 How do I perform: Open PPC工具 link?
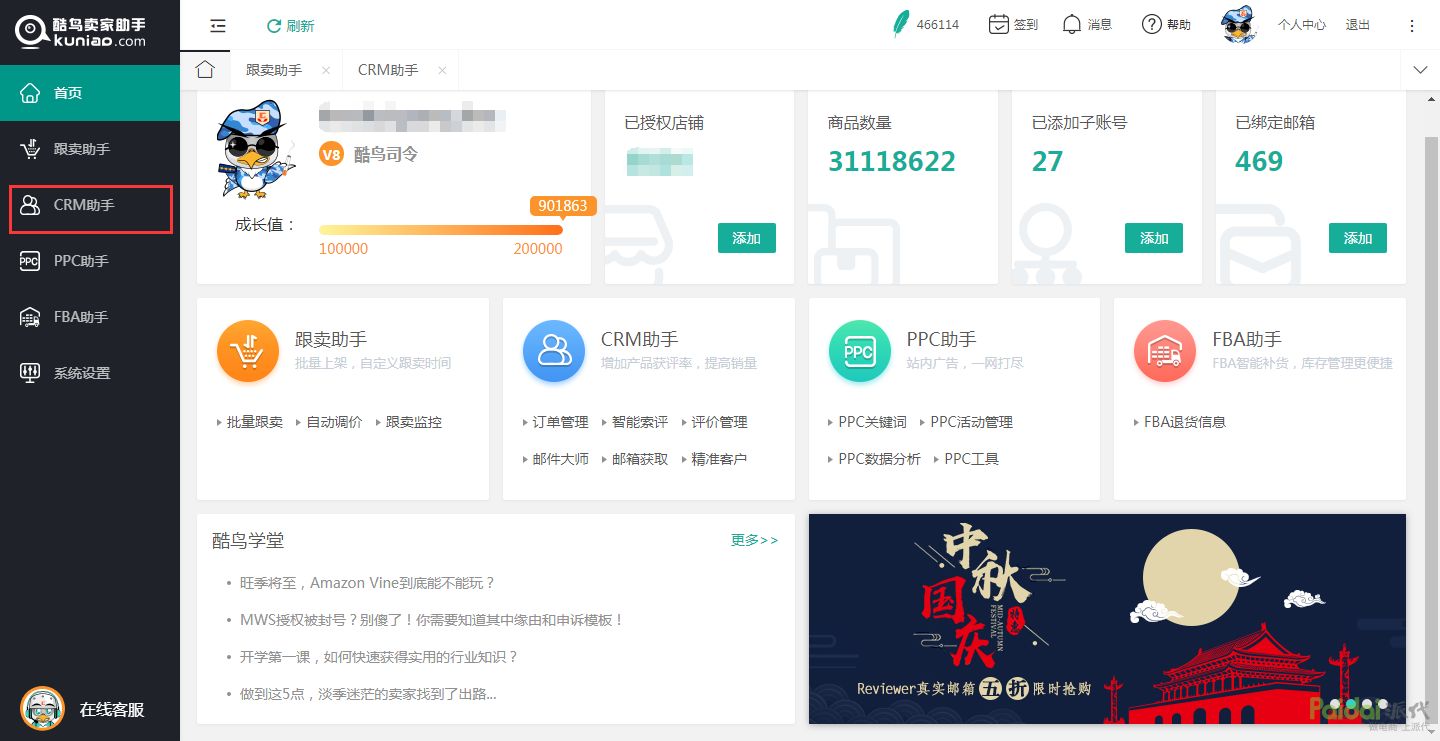[x=972, y=459]
